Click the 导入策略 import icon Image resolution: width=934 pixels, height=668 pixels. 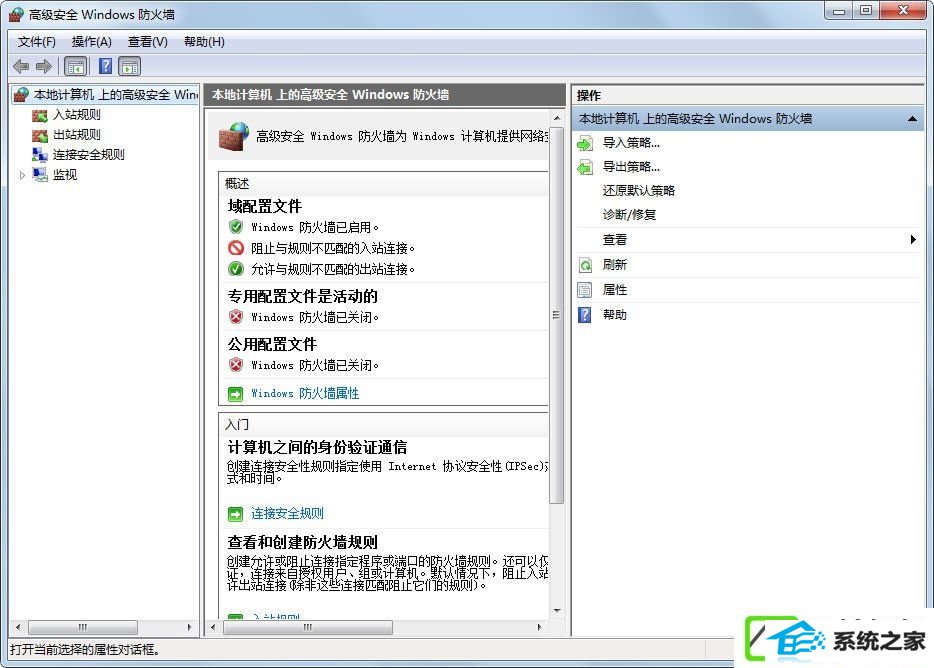coord(585,143)
